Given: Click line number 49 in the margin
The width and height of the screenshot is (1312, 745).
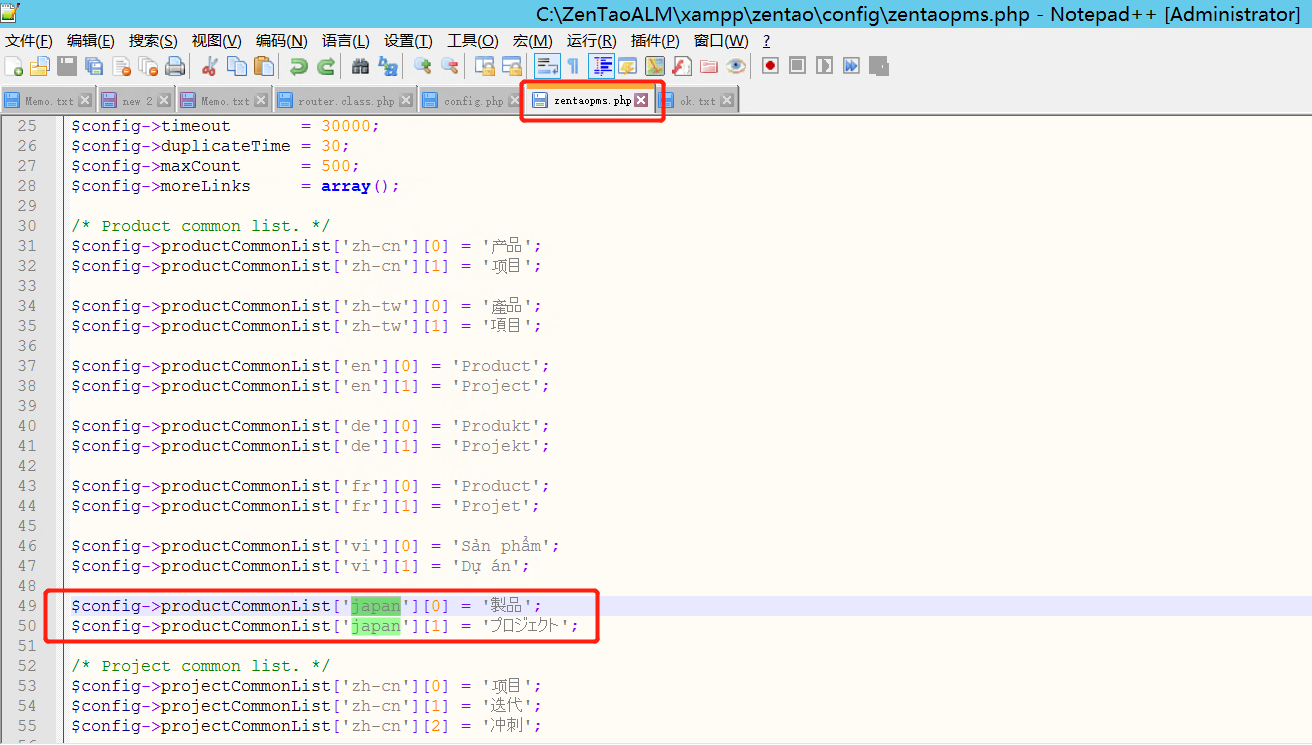Looking at the screenshot, I should coord(27,606).
